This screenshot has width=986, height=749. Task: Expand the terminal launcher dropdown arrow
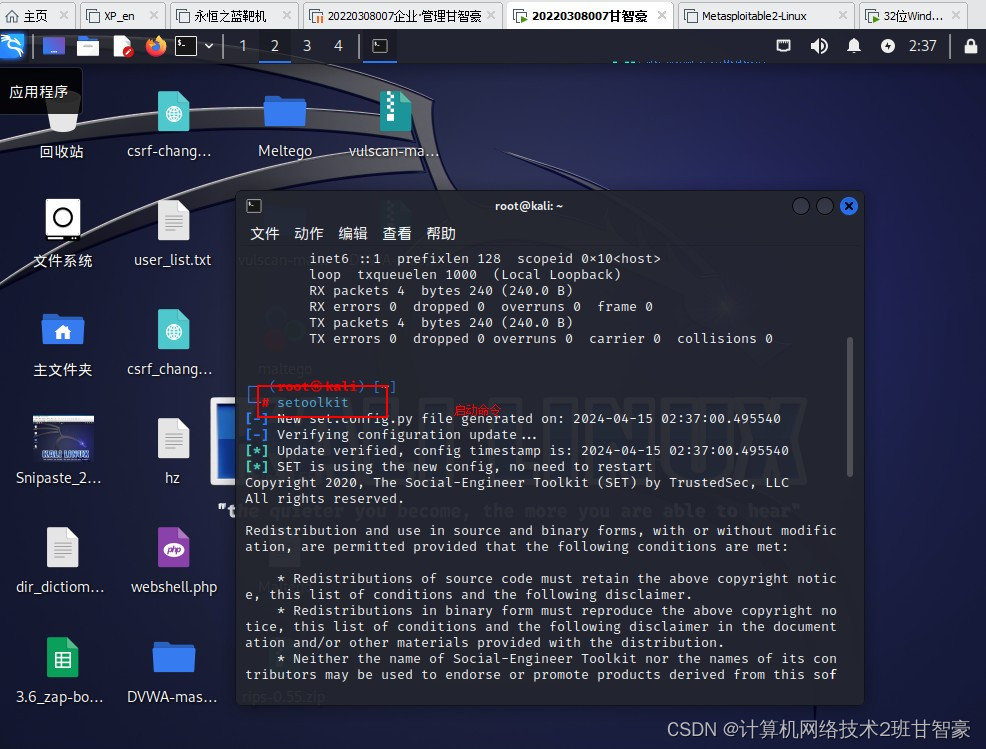tap(209, 46)
